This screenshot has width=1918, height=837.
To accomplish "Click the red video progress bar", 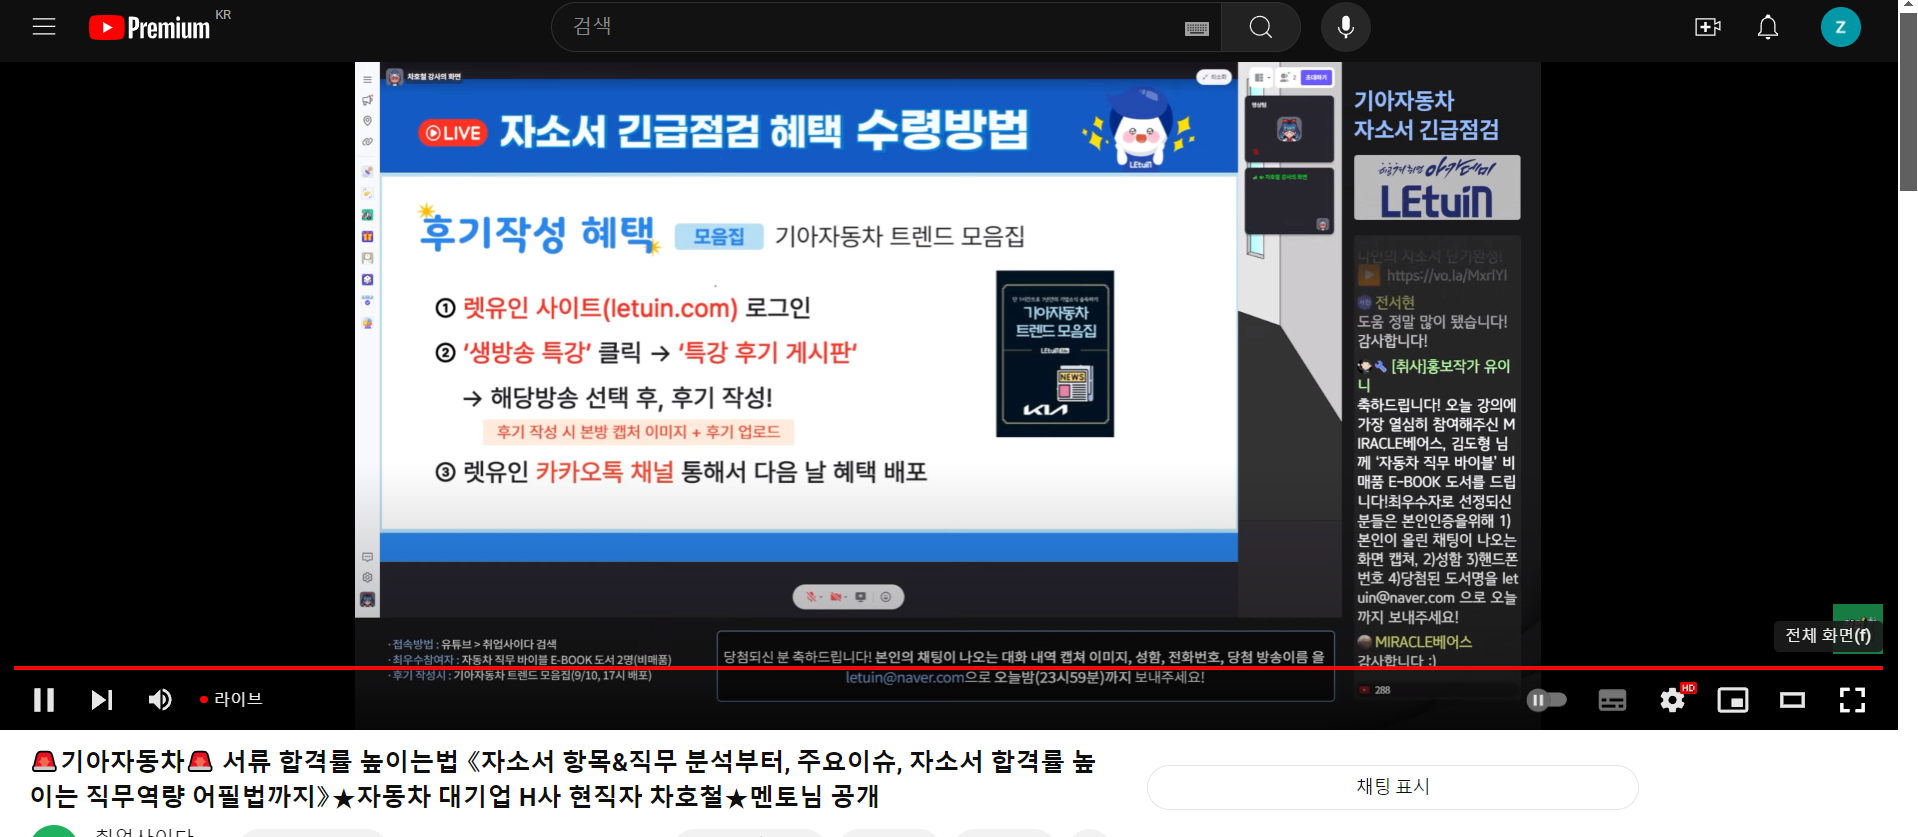I will tap(948, 667).
